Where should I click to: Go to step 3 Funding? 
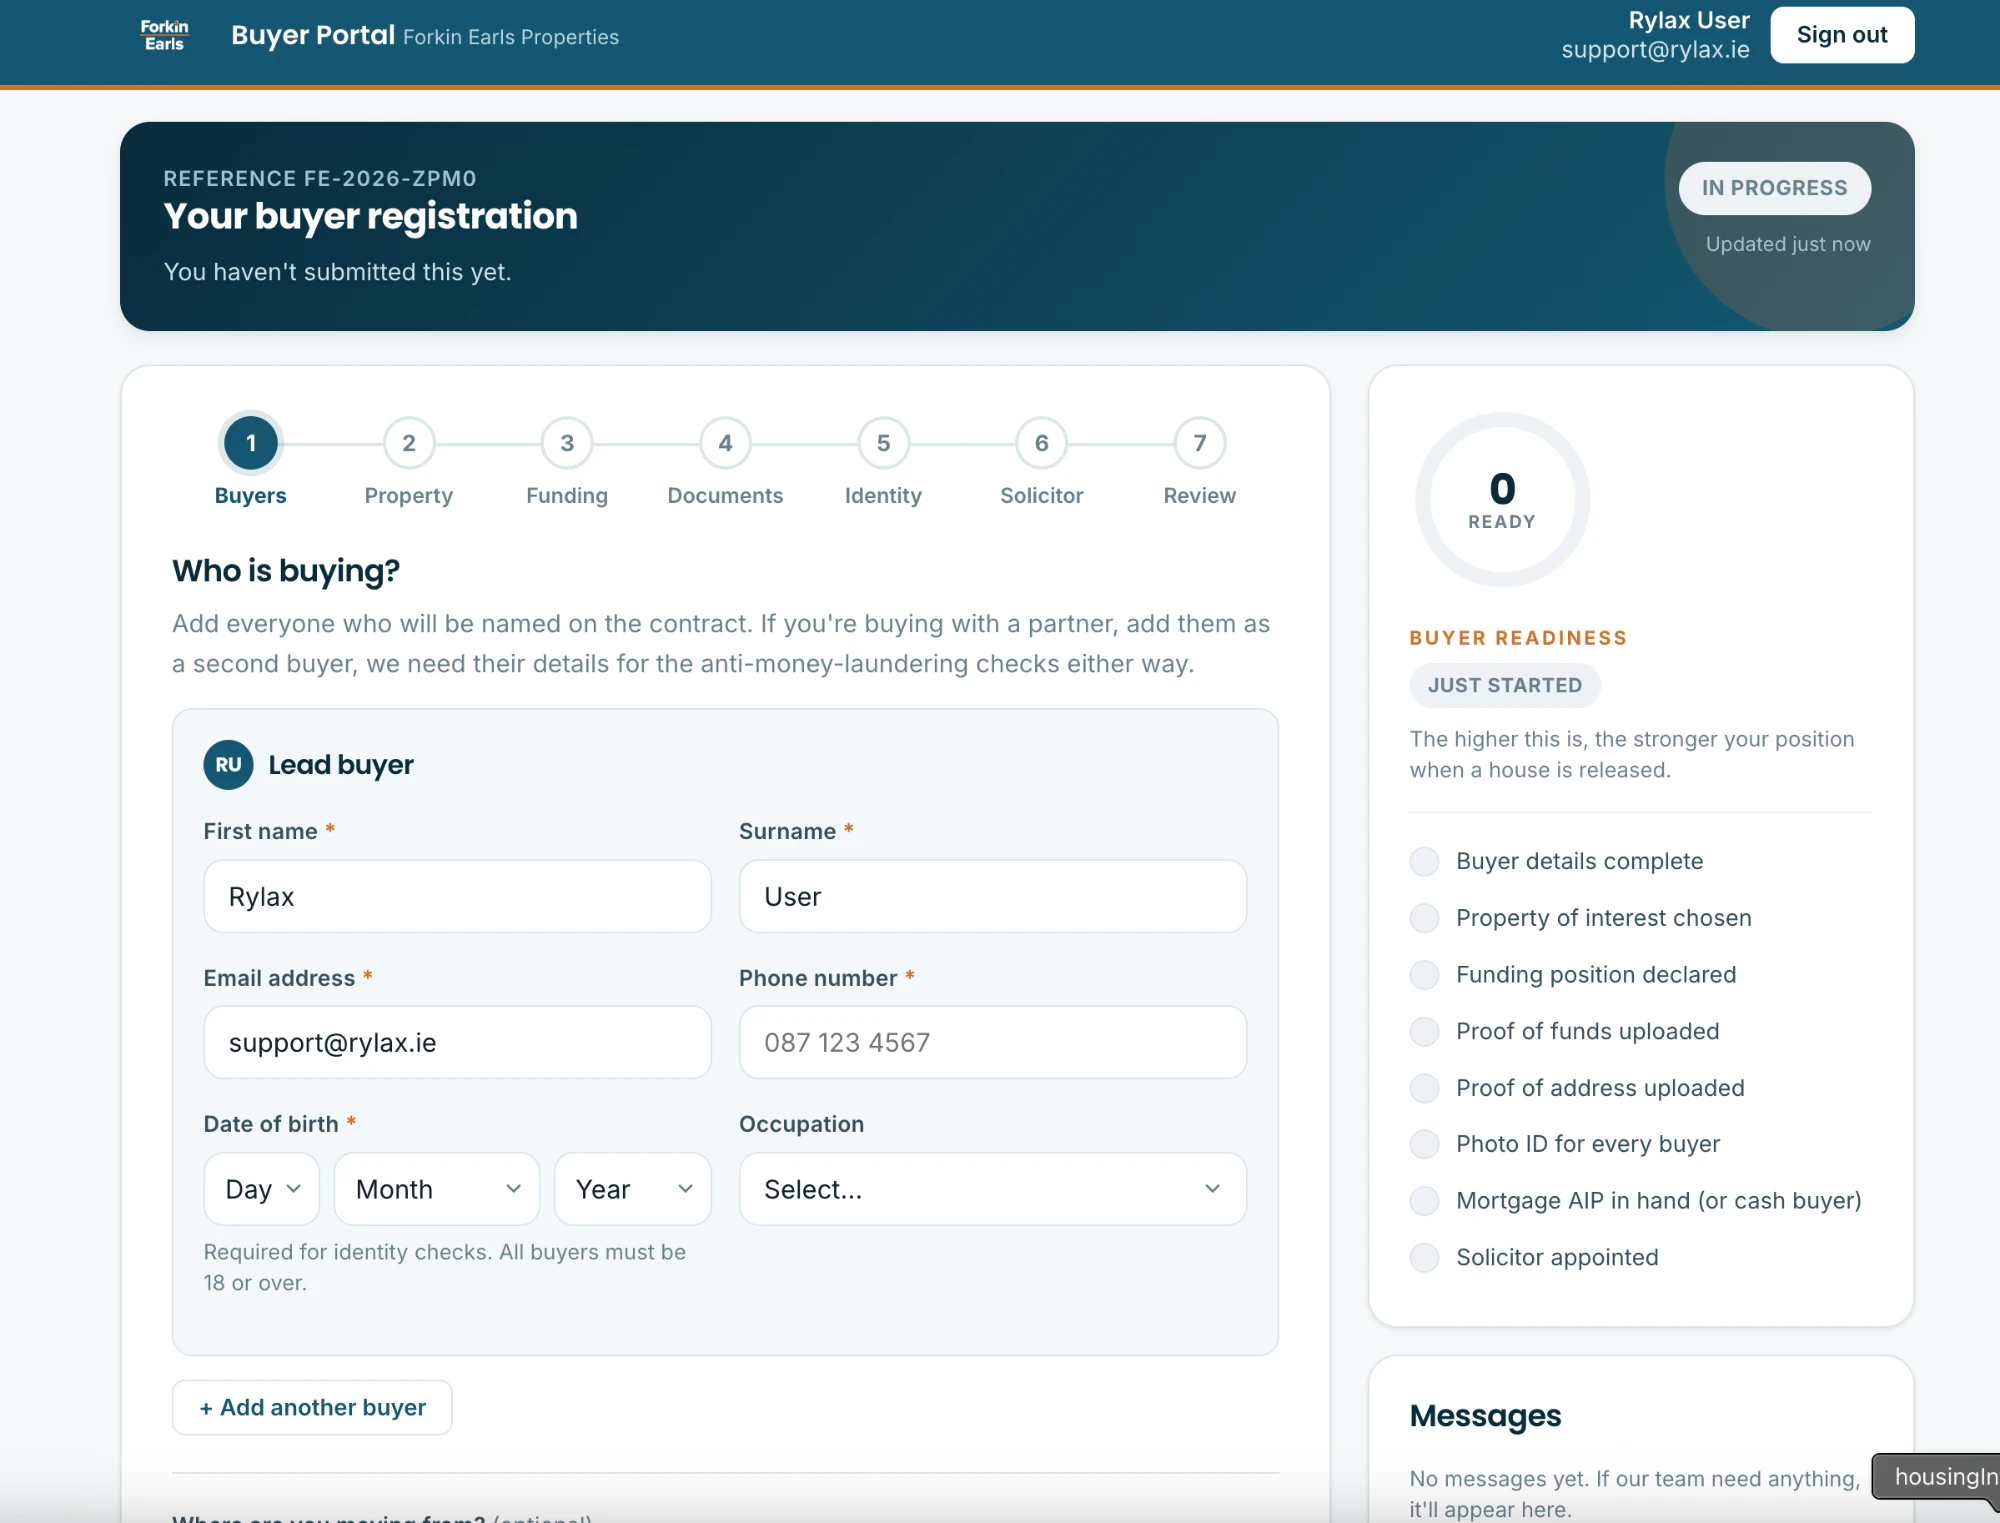point(567,444)
